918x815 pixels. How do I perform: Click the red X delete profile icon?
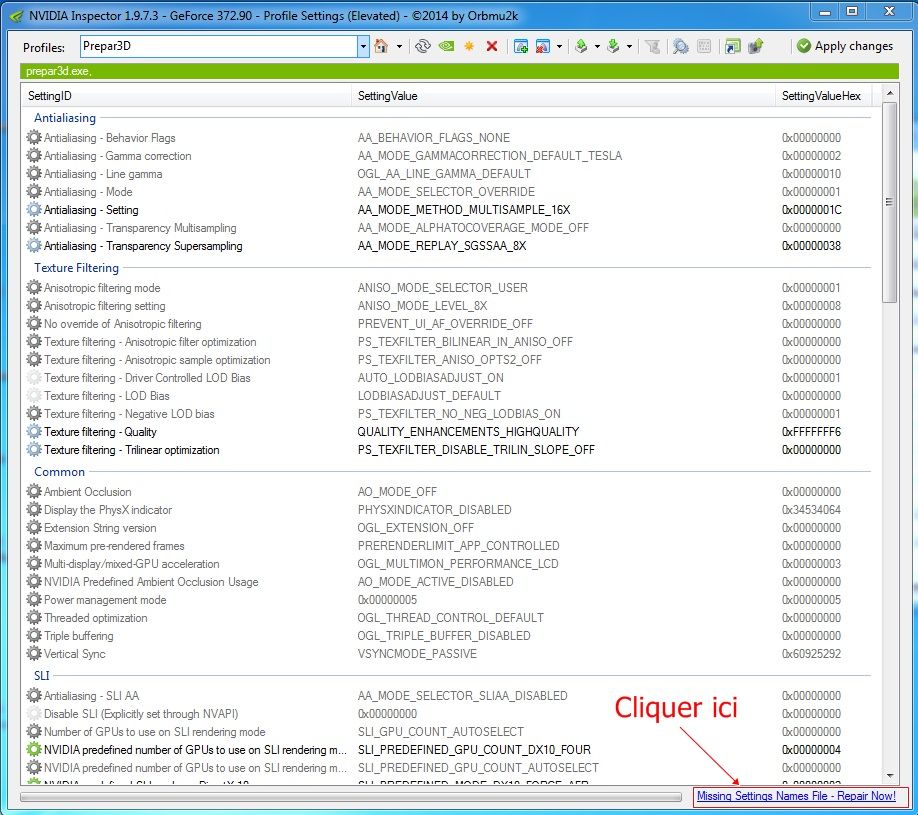click(492, 46)
